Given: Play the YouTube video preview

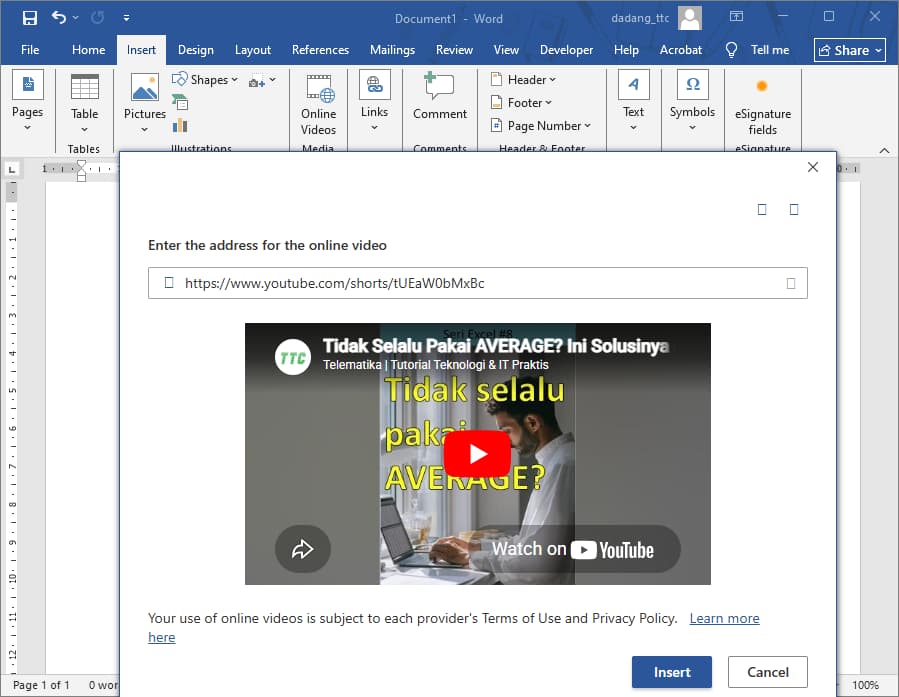Looking at the screenshot, I should pyautogui.click(x=477, y=453).
